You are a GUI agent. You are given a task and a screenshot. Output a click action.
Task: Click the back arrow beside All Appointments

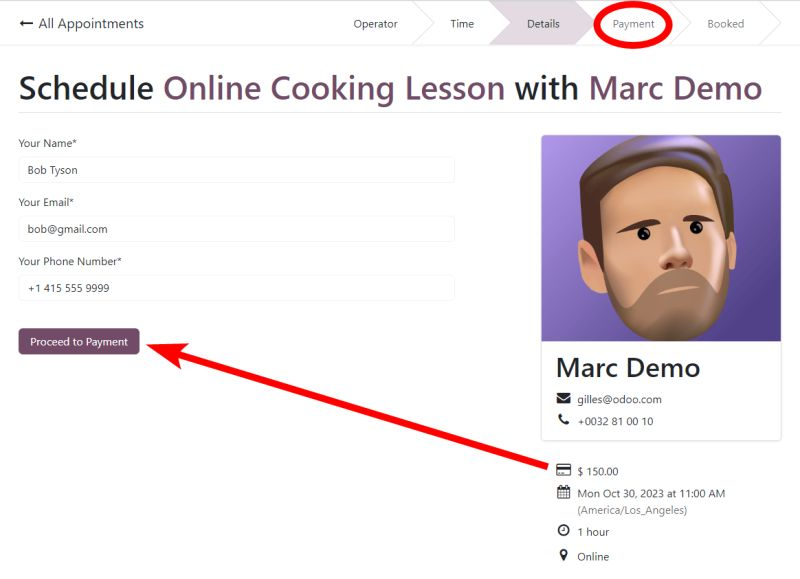[26, 23]
